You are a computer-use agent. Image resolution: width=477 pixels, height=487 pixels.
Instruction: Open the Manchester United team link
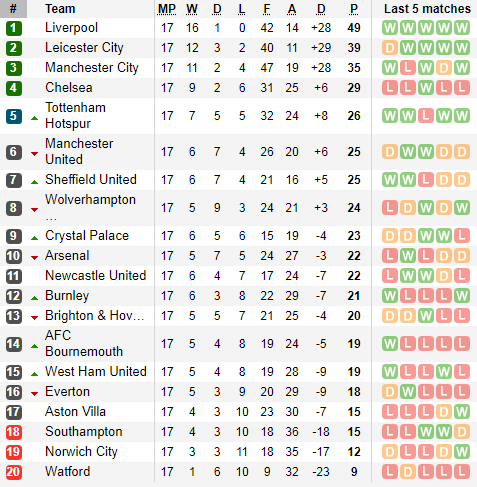79,152
